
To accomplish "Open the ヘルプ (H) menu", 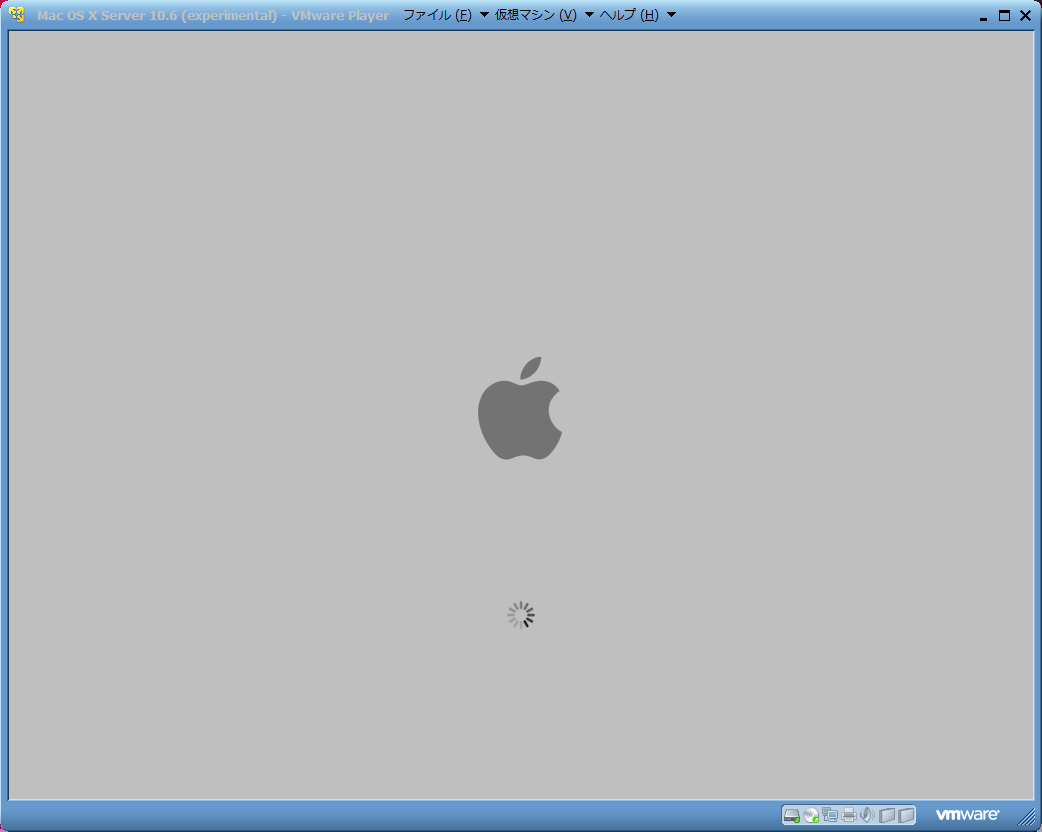I will (637, 15).
